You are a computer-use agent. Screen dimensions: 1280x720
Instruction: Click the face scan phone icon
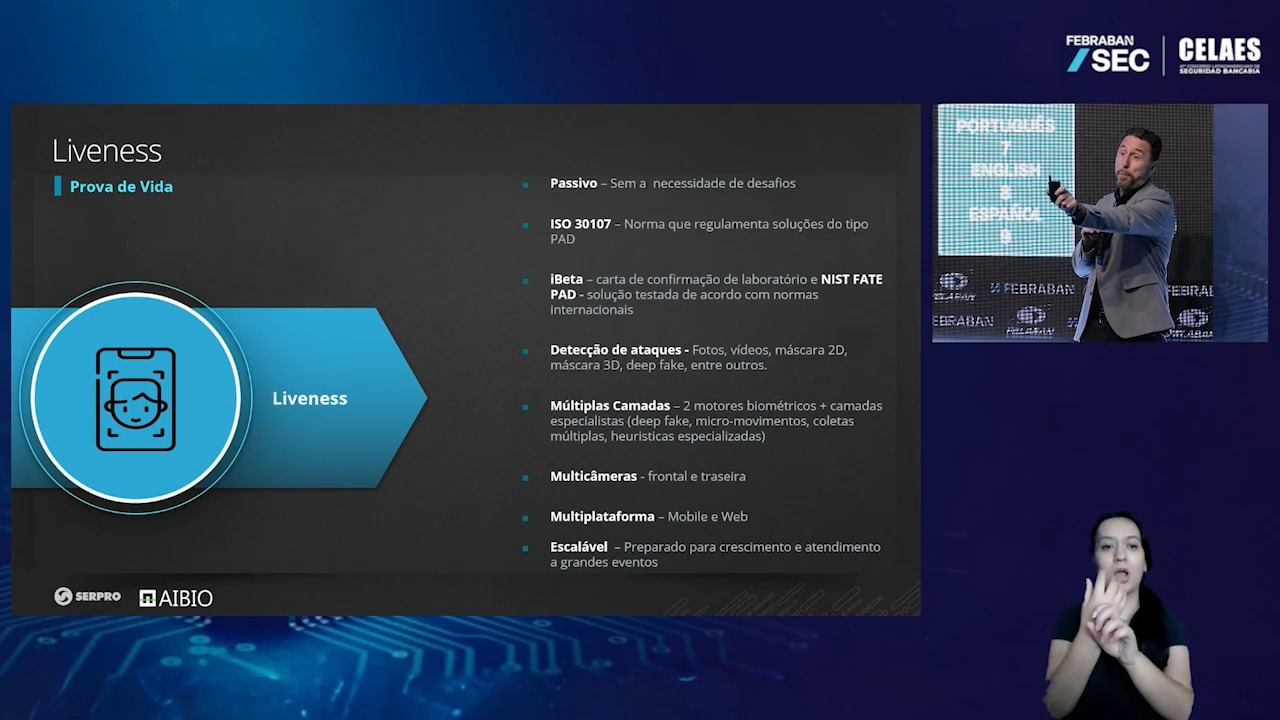(x=135, y=399)
